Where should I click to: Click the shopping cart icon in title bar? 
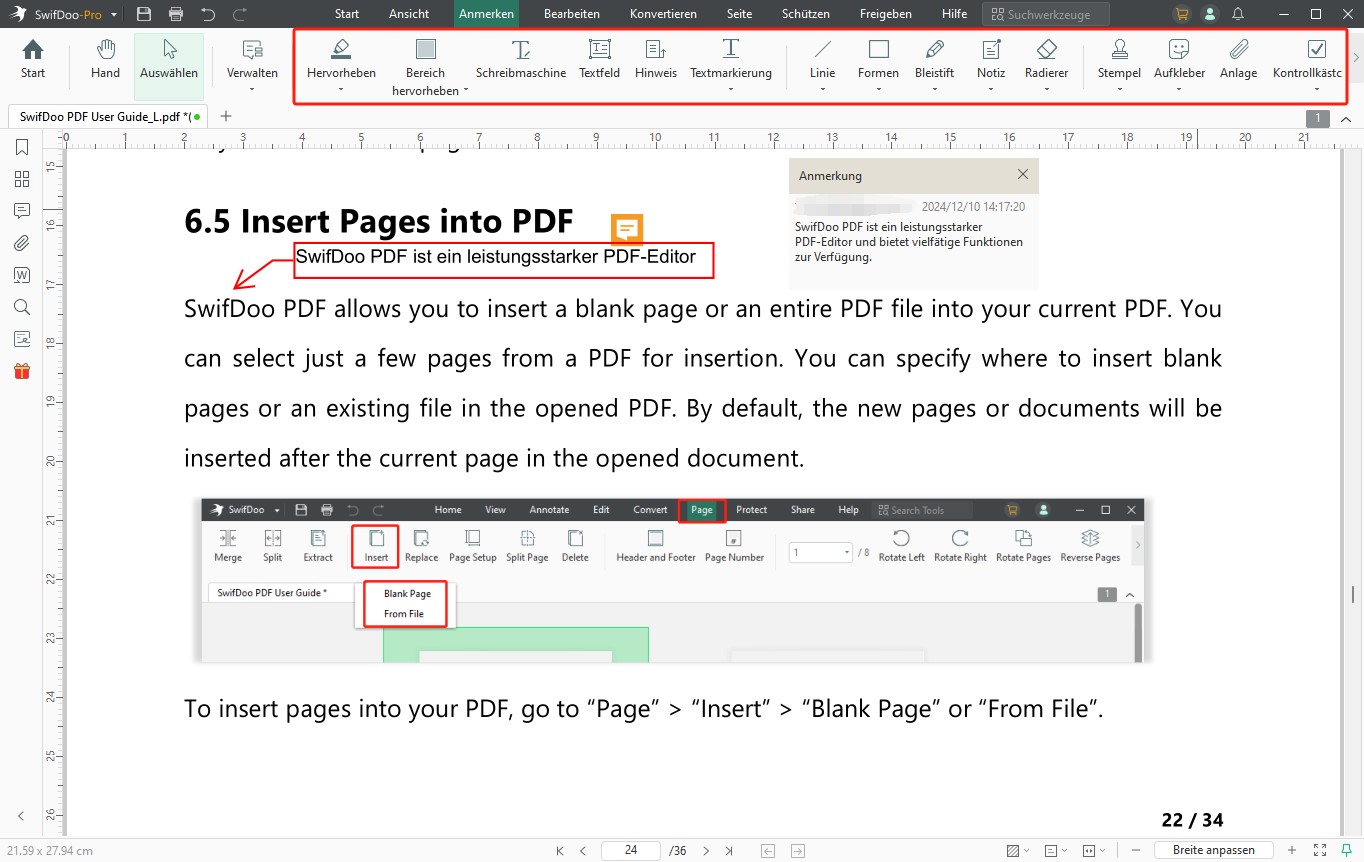(x=1182, y=14)
